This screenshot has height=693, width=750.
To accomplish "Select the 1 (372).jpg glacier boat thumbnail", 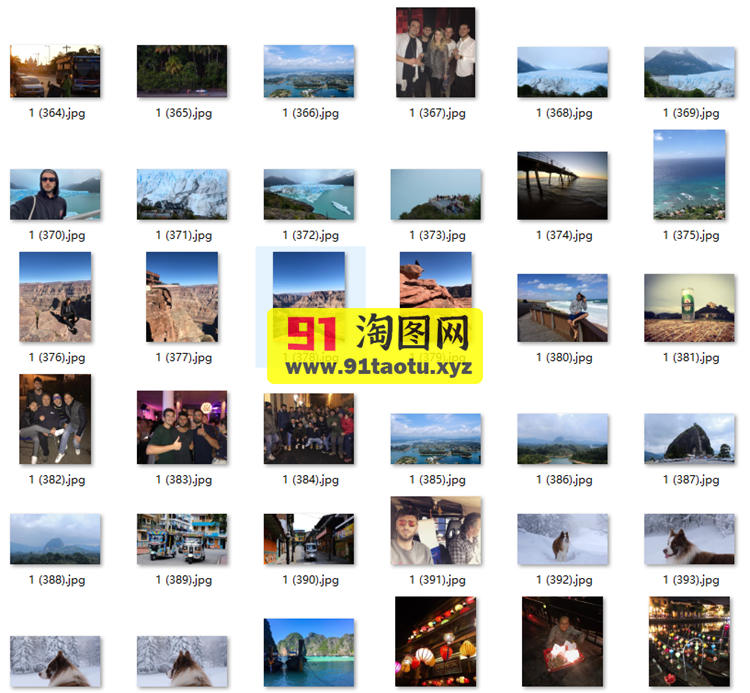I will [x=309, y=194].
